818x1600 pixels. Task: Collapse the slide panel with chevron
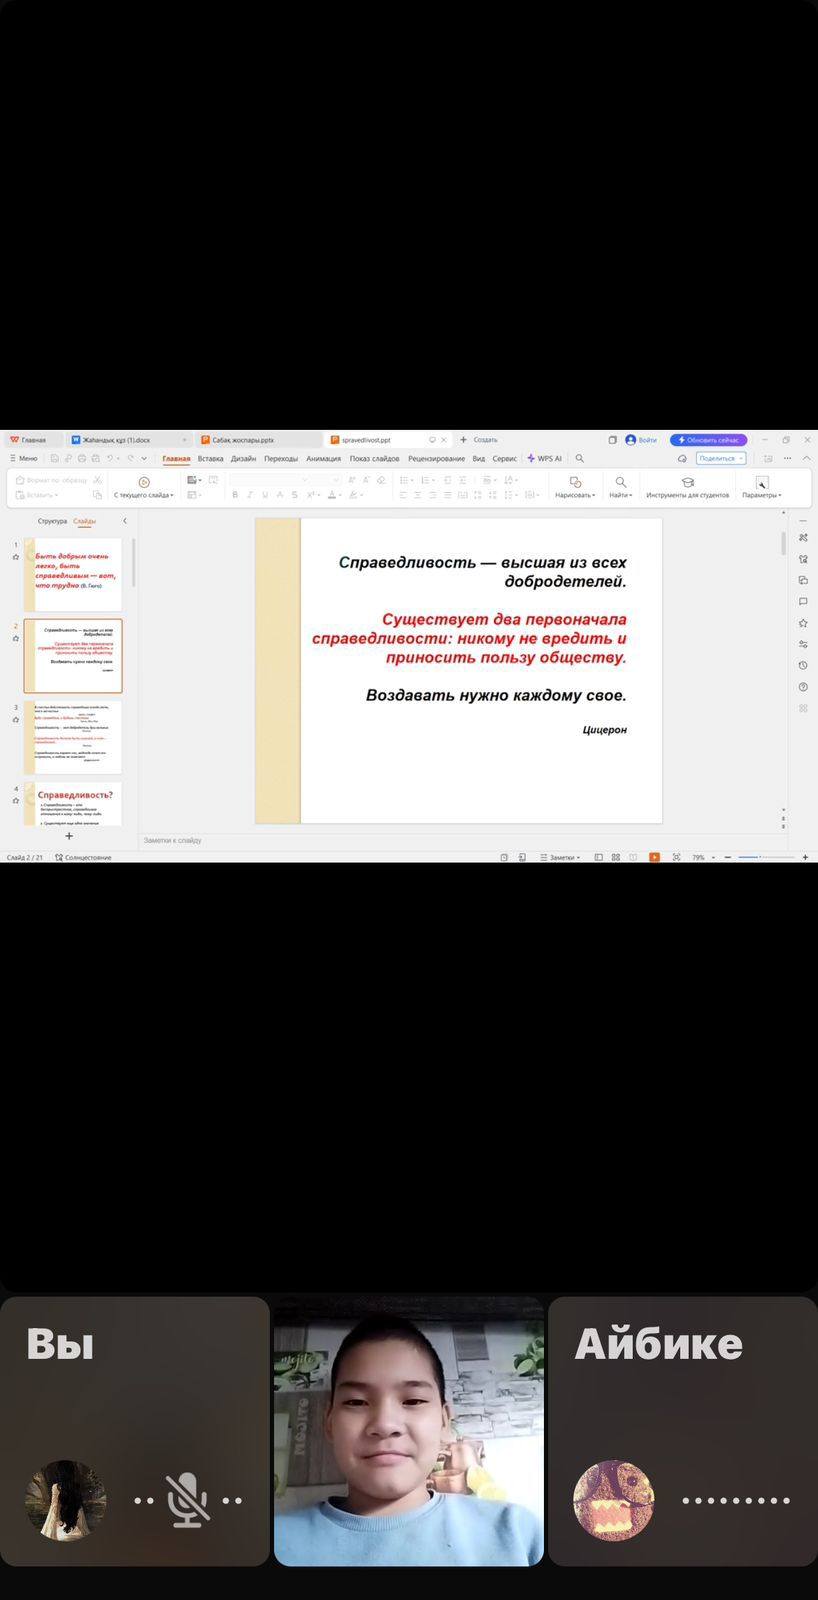tap(125, 521)
